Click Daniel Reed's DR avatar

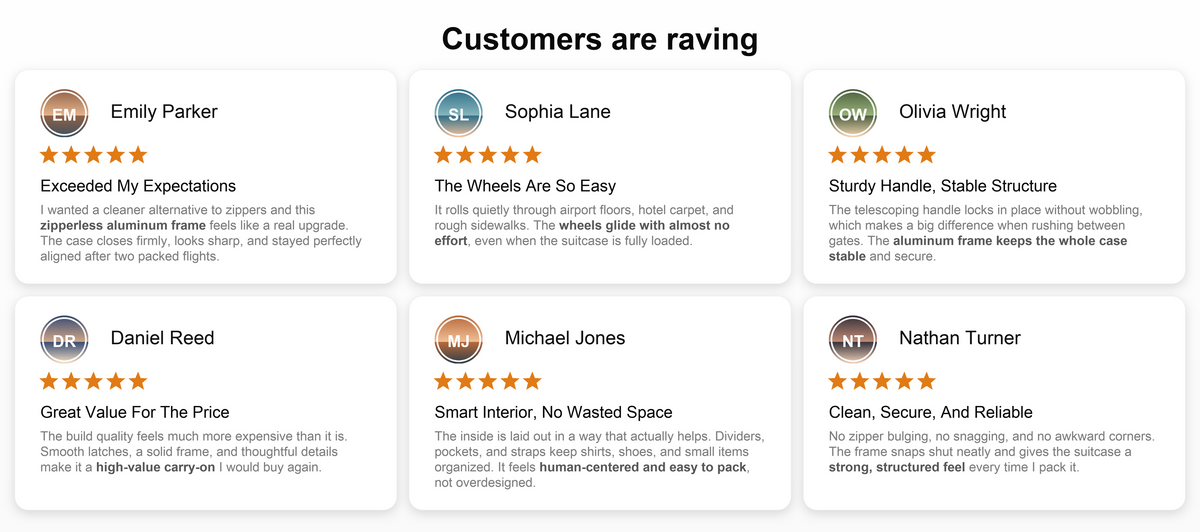click(64, 339)
